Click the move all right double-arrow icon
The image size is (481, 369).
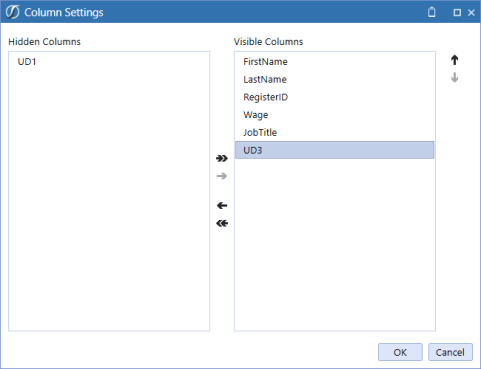(x=222, y=158)
